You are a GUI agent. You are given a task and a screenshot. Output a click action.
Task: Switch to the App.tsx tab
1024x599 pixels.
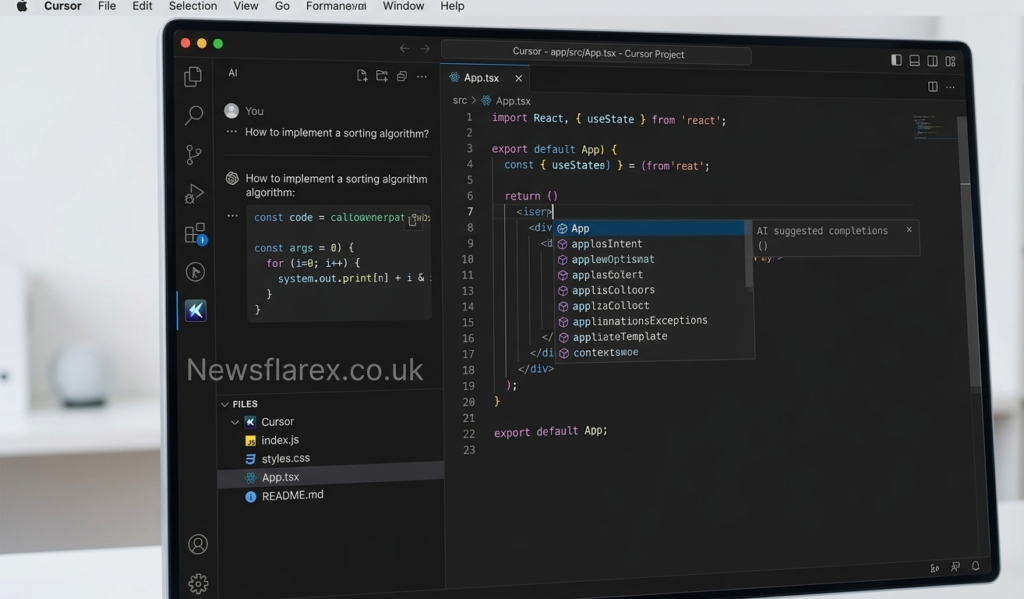[480, 77]
